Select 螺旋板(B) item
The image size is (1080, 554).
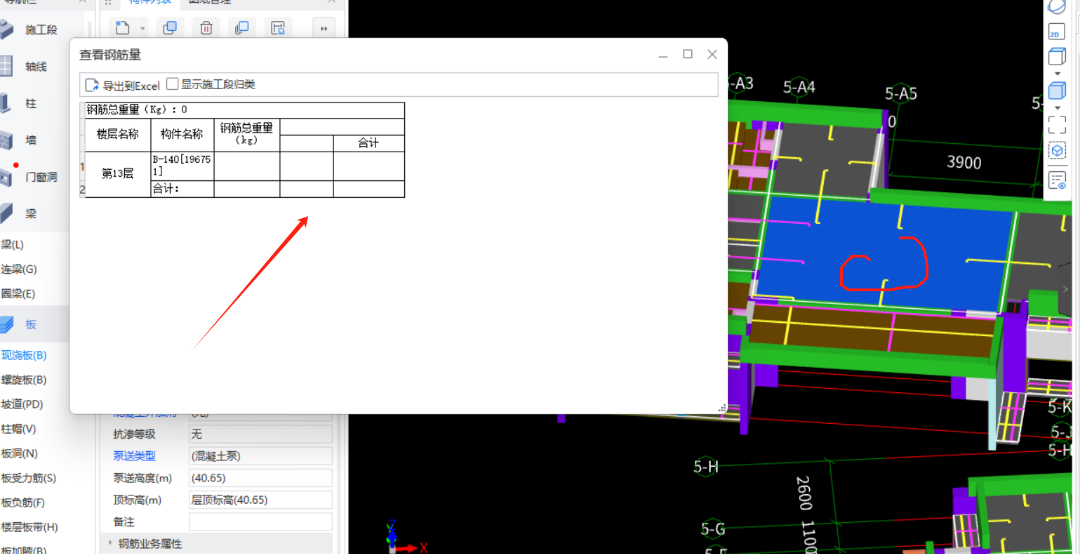click(x=24, y=380)
